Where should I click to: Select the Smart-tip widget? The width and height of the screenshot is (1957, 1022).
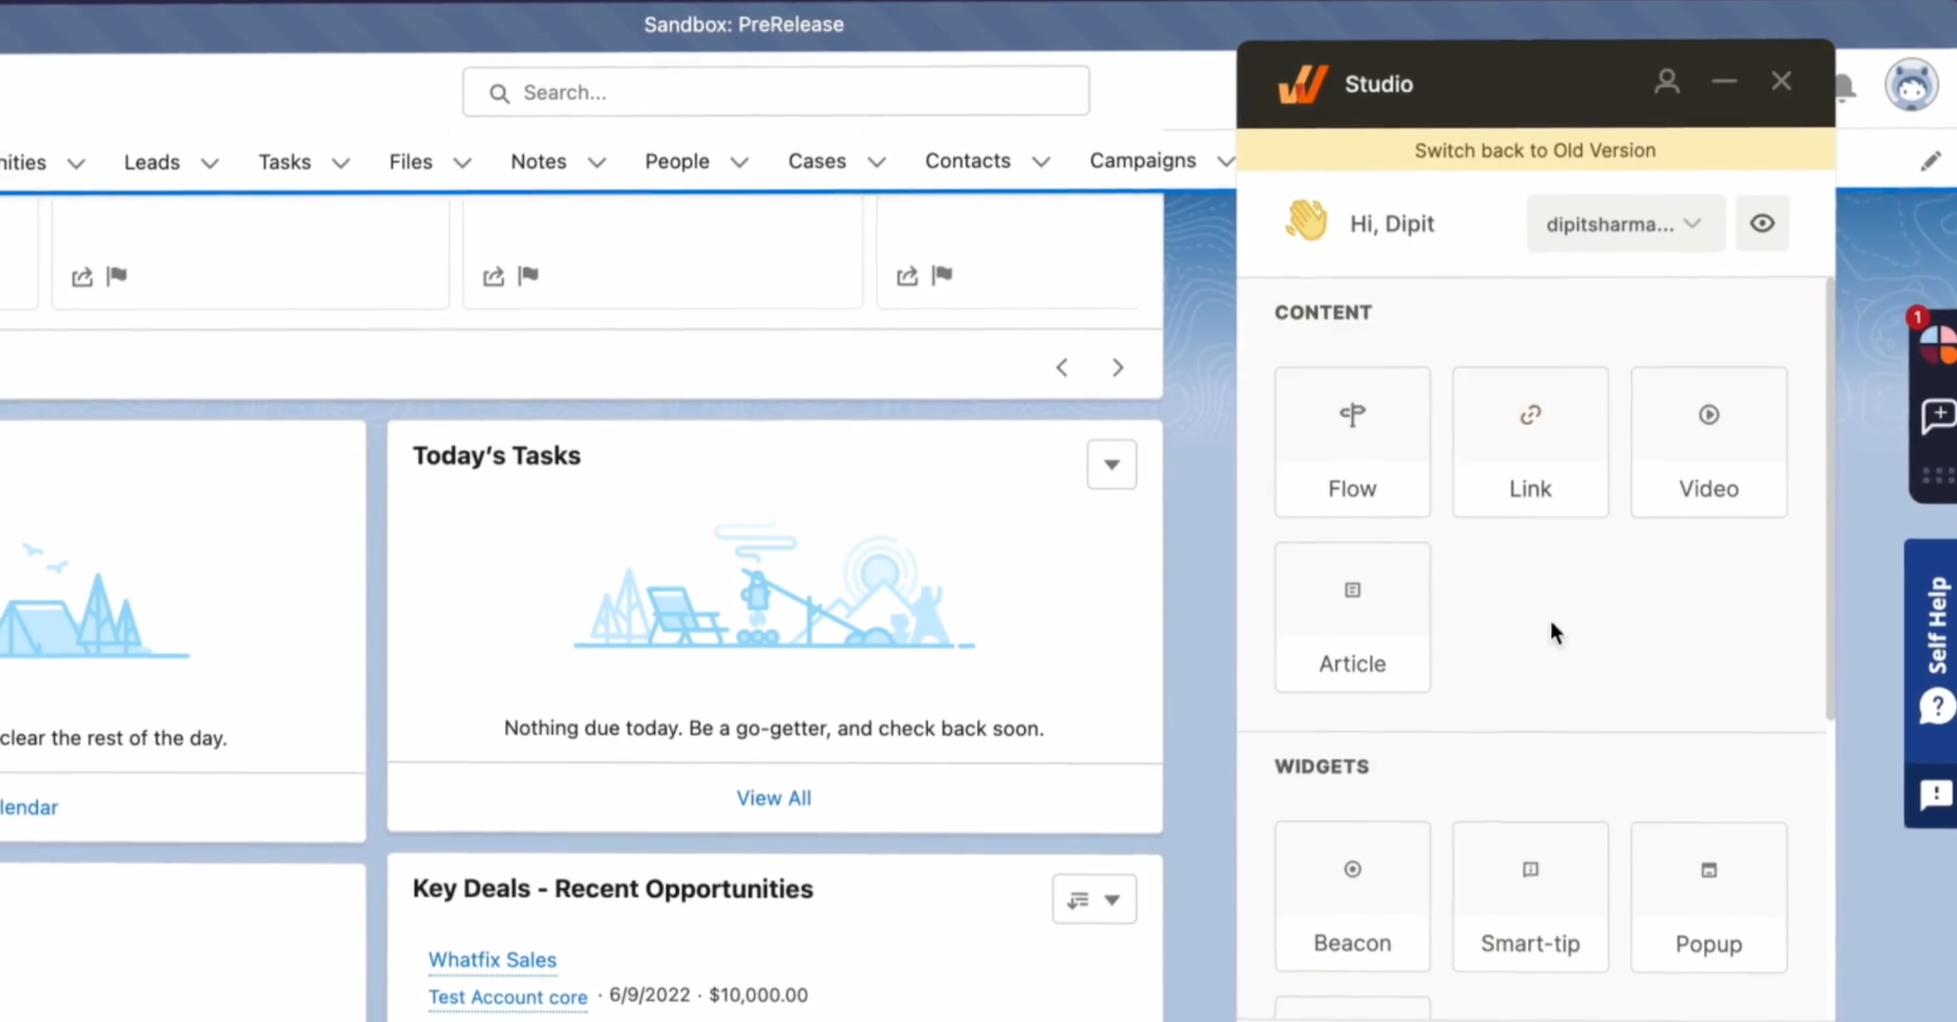point(1530,897)
